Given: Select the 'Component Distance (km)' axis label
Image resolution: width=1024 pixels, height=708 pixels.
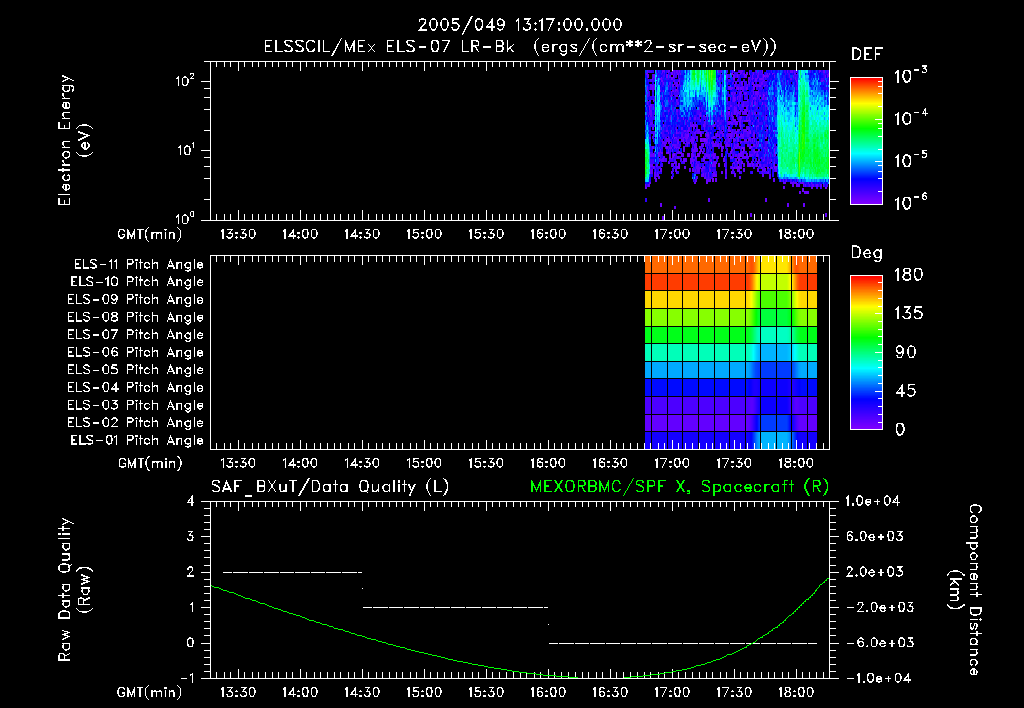Looking at the screenshot, I should tap(965, 590).
